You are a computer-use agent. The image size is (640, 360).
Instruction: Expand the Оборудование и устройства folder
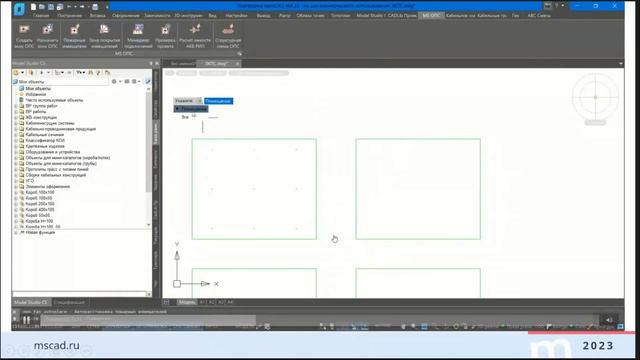point(16,152)
